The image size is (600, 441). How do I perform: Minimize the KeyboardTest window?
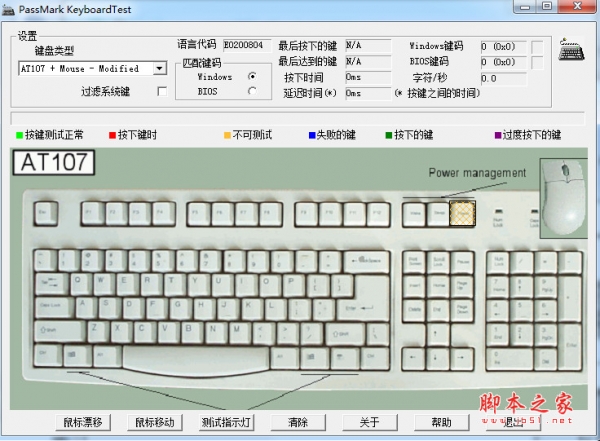coord(525,7)
